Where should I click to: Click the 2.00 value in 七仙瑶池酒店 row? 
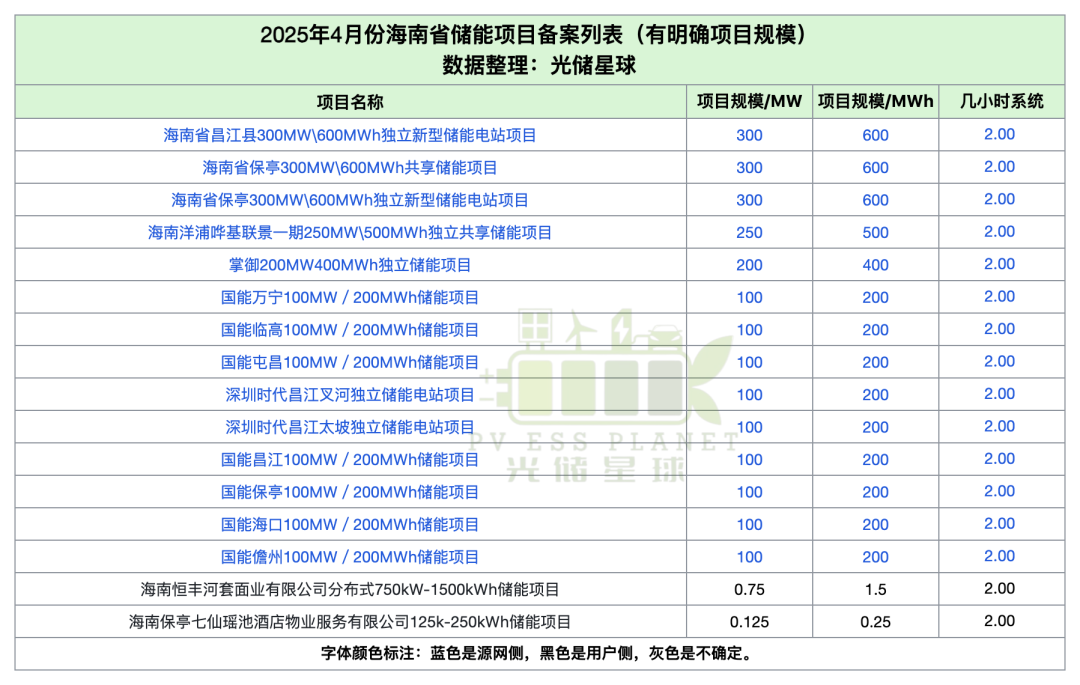[x=999, y=621]
